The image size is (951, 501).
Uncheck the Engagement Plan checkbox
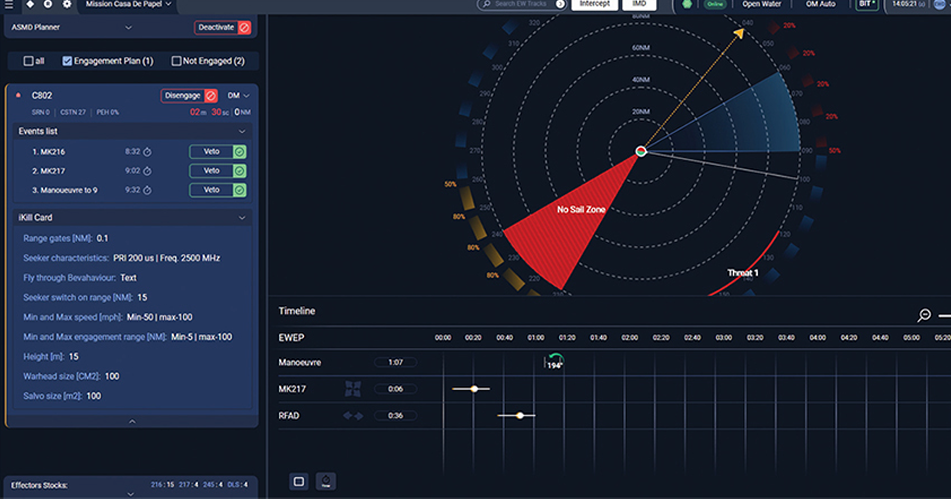pyautogui.click(x=67, y=61)
